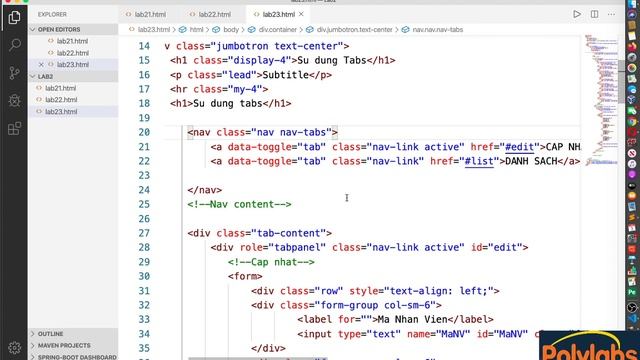This screenshot has height=360, width=640.
Task: Click the #list href link
Action: (479, 161)
